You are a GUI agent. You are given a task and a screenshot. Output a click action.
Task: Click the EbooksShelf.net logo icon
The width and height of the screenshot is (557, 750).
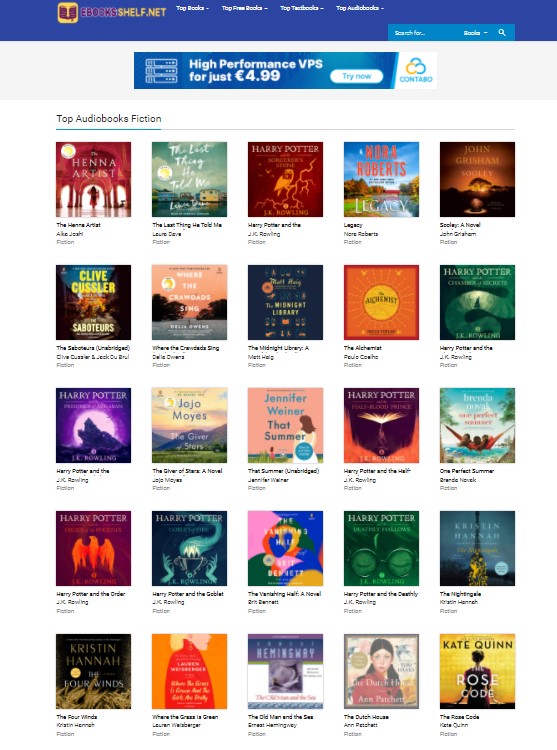point(67,13)
